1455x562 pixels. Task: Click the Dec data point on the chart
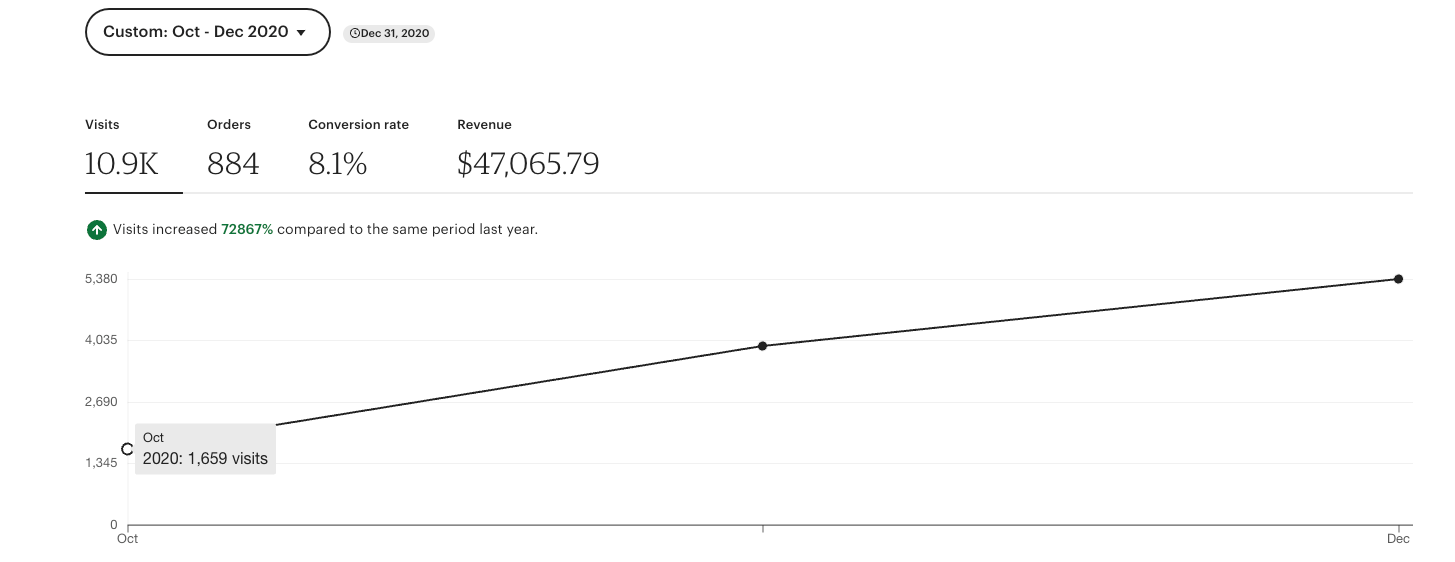click(1398, 279)
